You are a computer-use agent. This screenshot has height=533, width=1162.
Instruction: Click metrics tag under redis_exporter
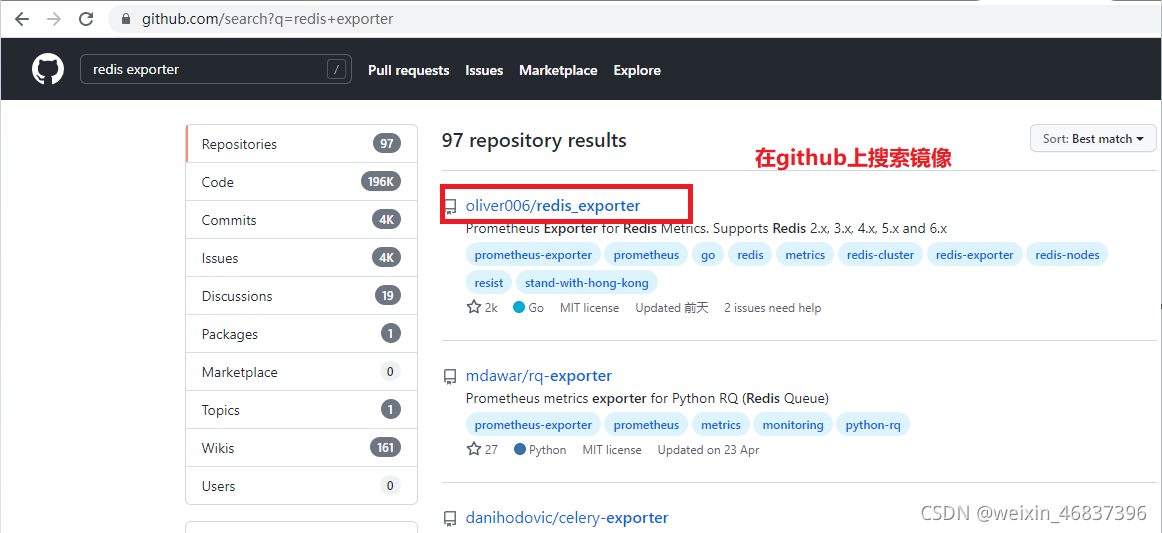pos(805,255)
